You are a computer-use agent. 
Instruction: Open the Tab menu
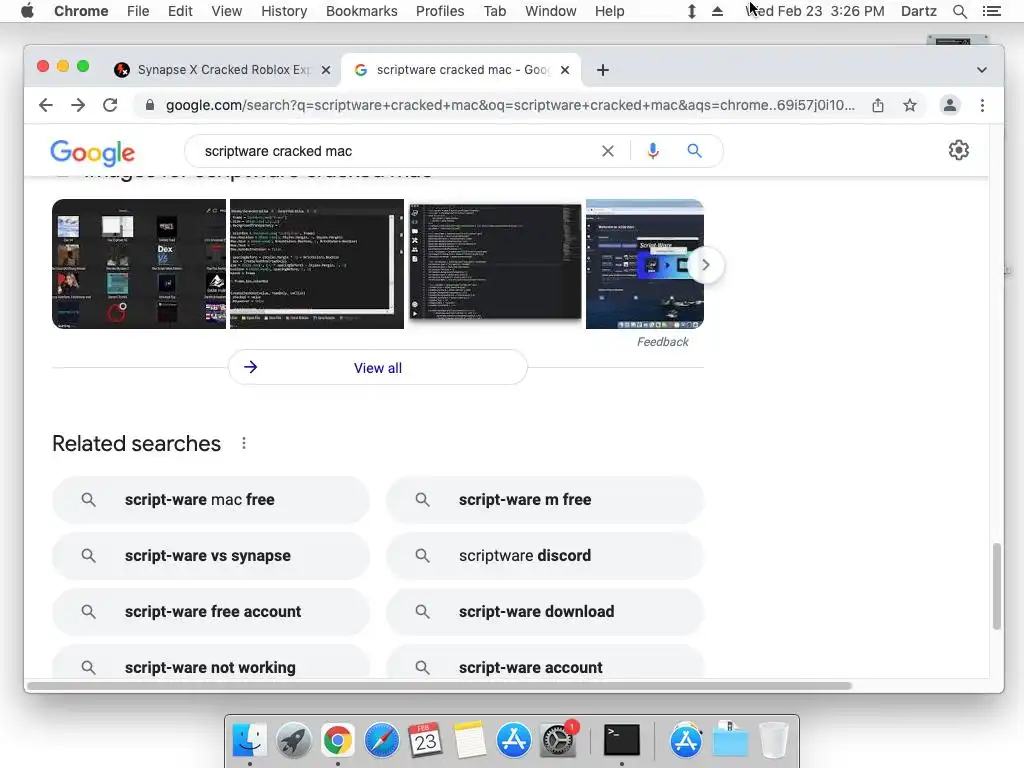click(x=494, y=11)
